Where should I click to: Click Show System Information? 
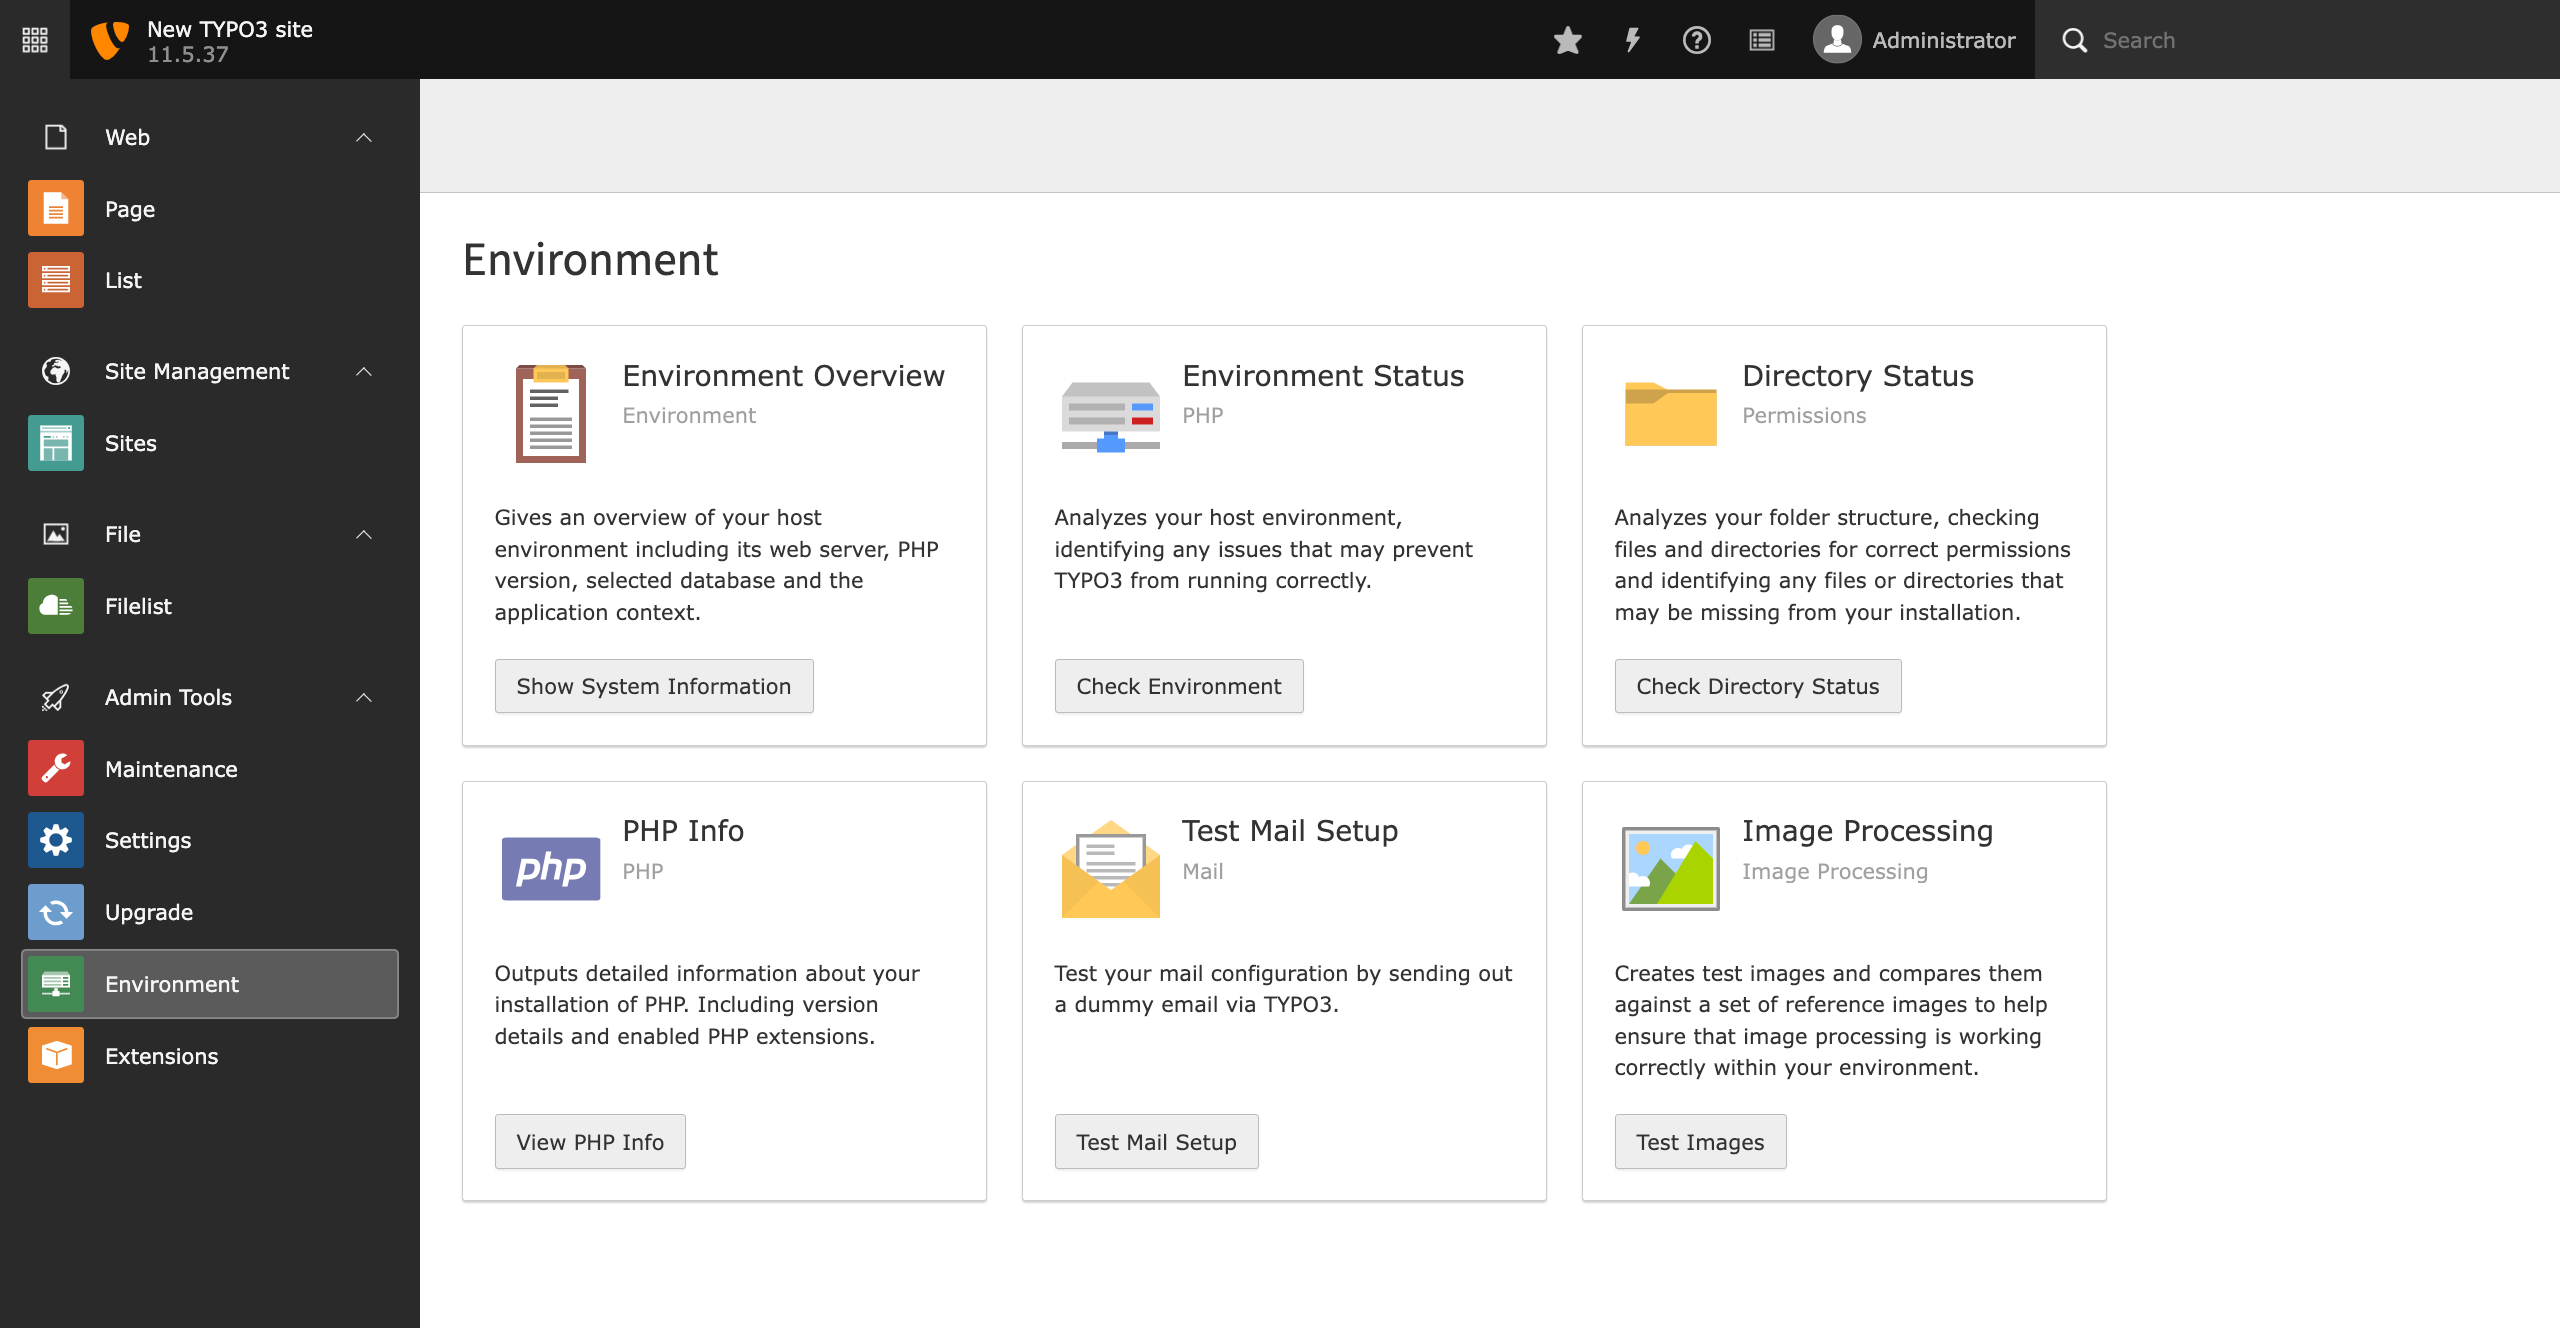(x=653, y=686)
